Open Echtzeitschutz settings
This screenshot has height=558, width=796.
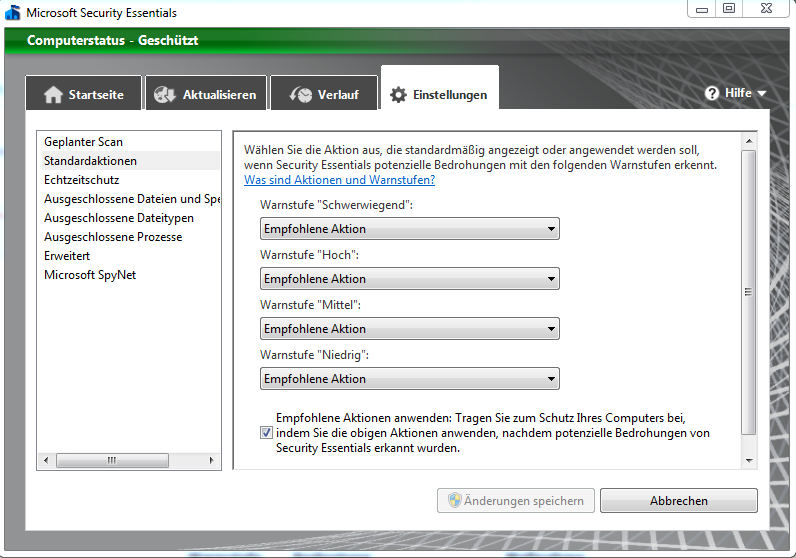(x=131, y=180)
